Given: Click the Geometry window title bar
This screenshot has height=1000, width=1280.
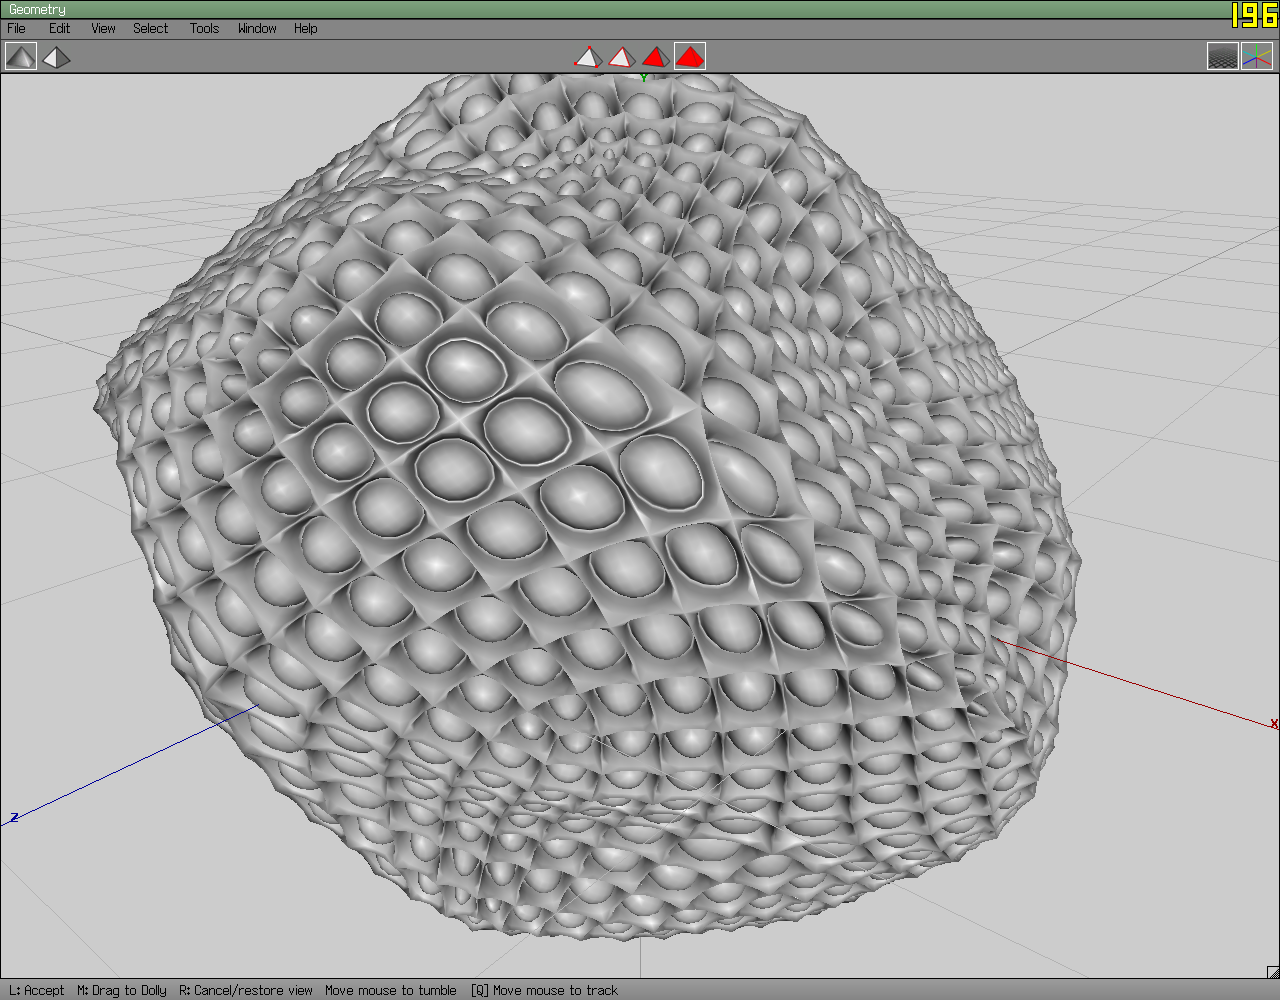Looking at the screenshot, I should click(600, 9).
